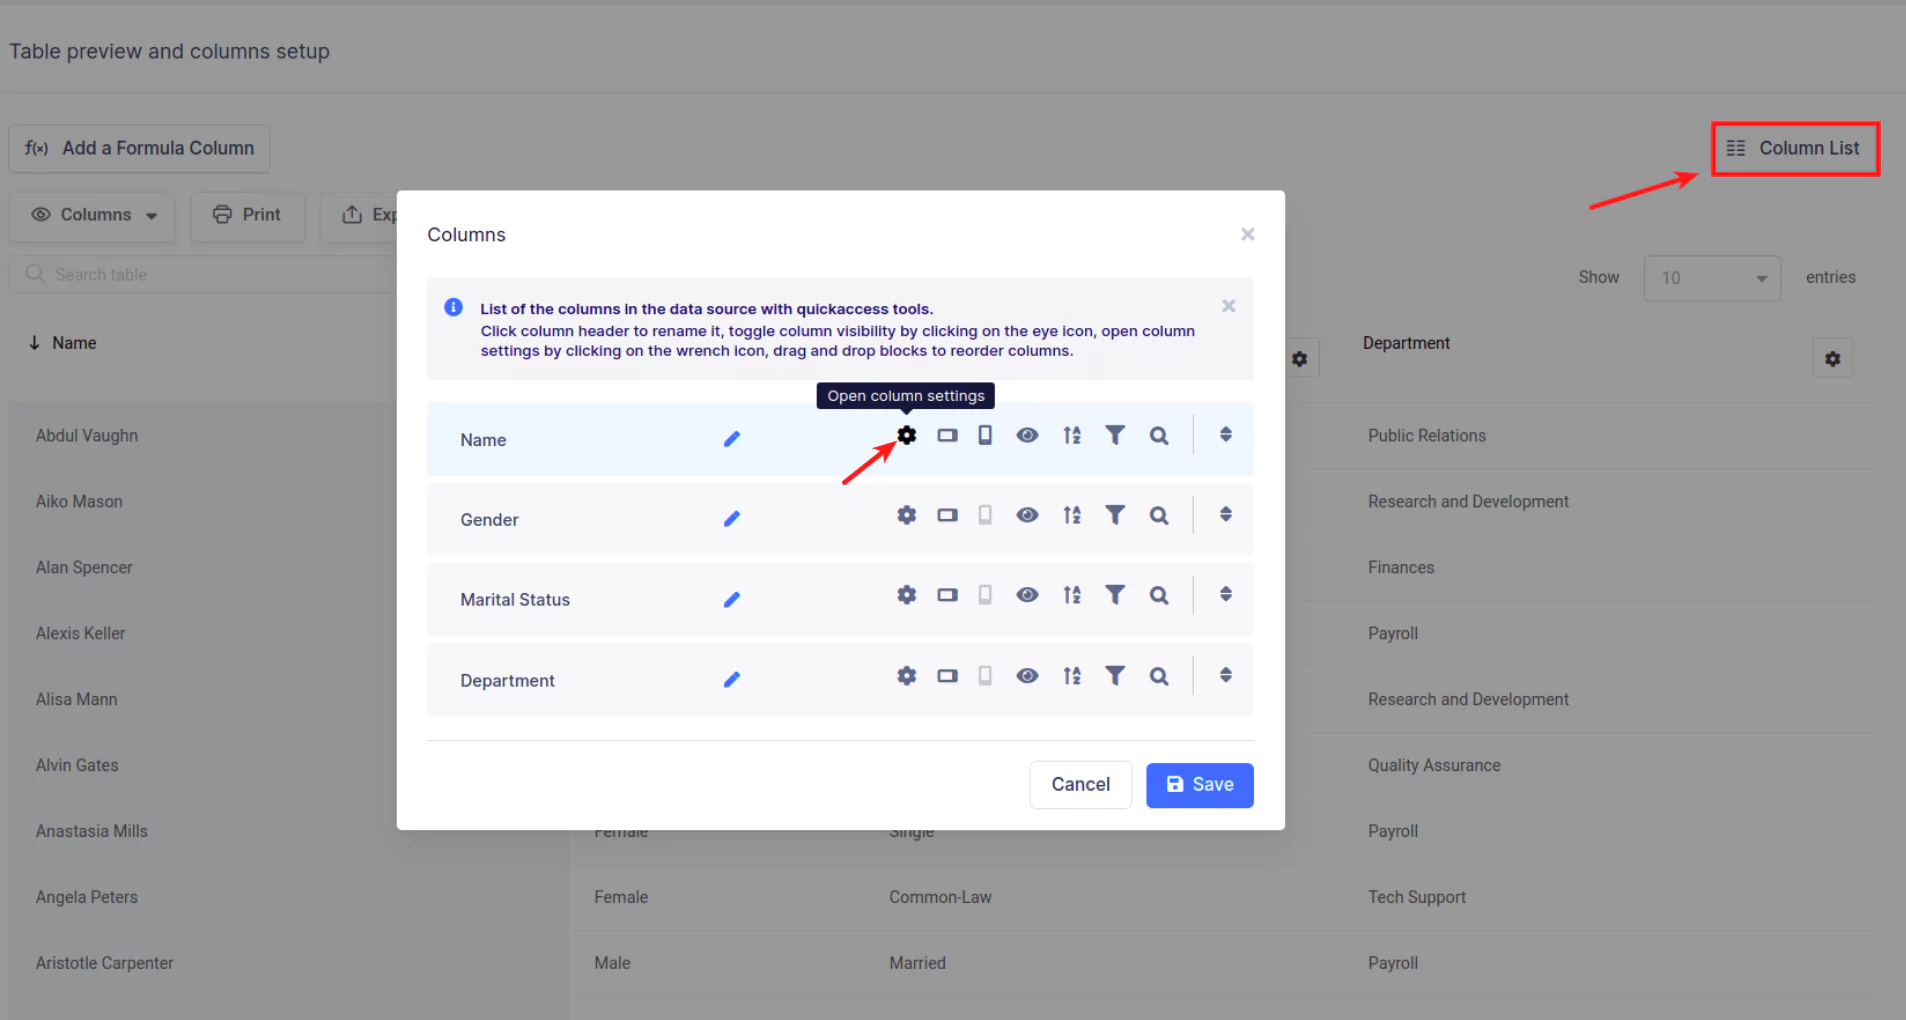Open gear settings for Department column
This screenshot has width=1906, height=1020.
point(906,676)
